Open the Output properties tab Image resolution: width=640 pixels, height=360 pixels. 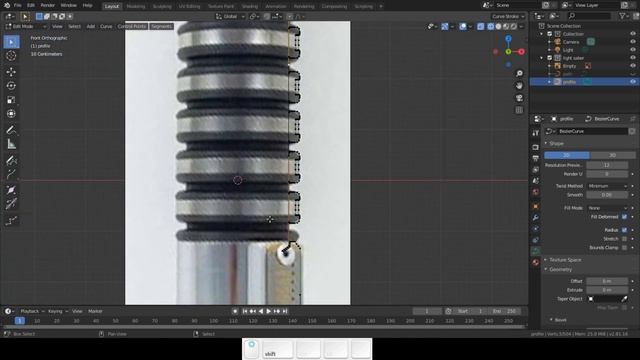click(x=536, y=158)
